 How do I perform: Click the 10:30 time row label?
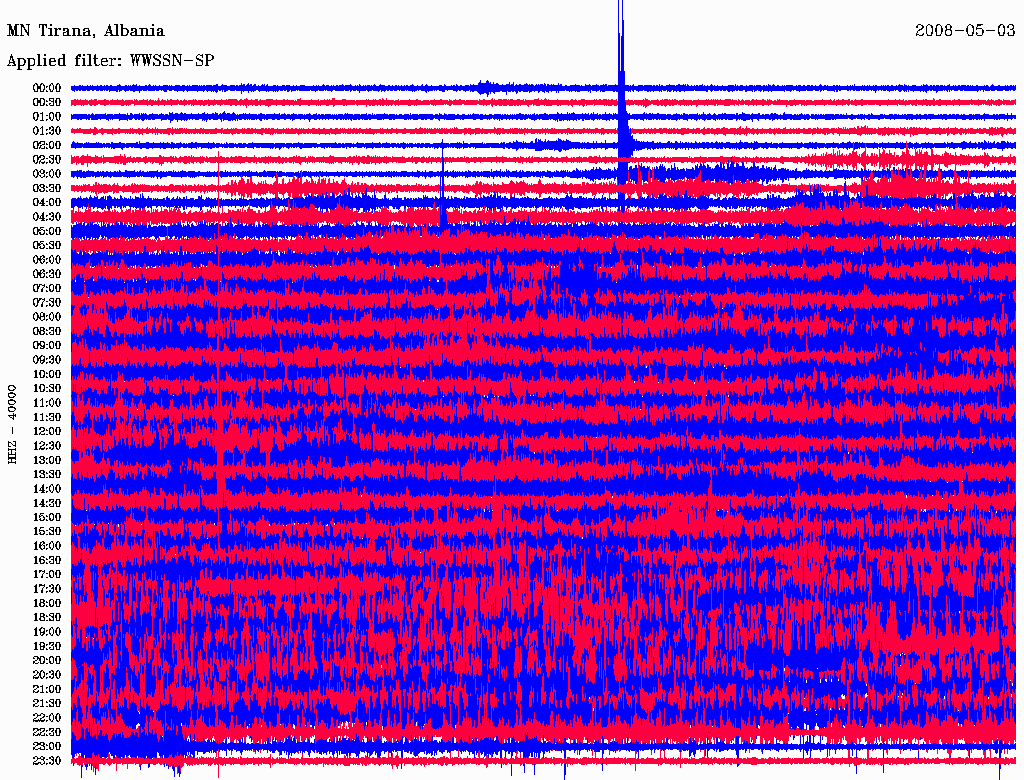(47, 388)
